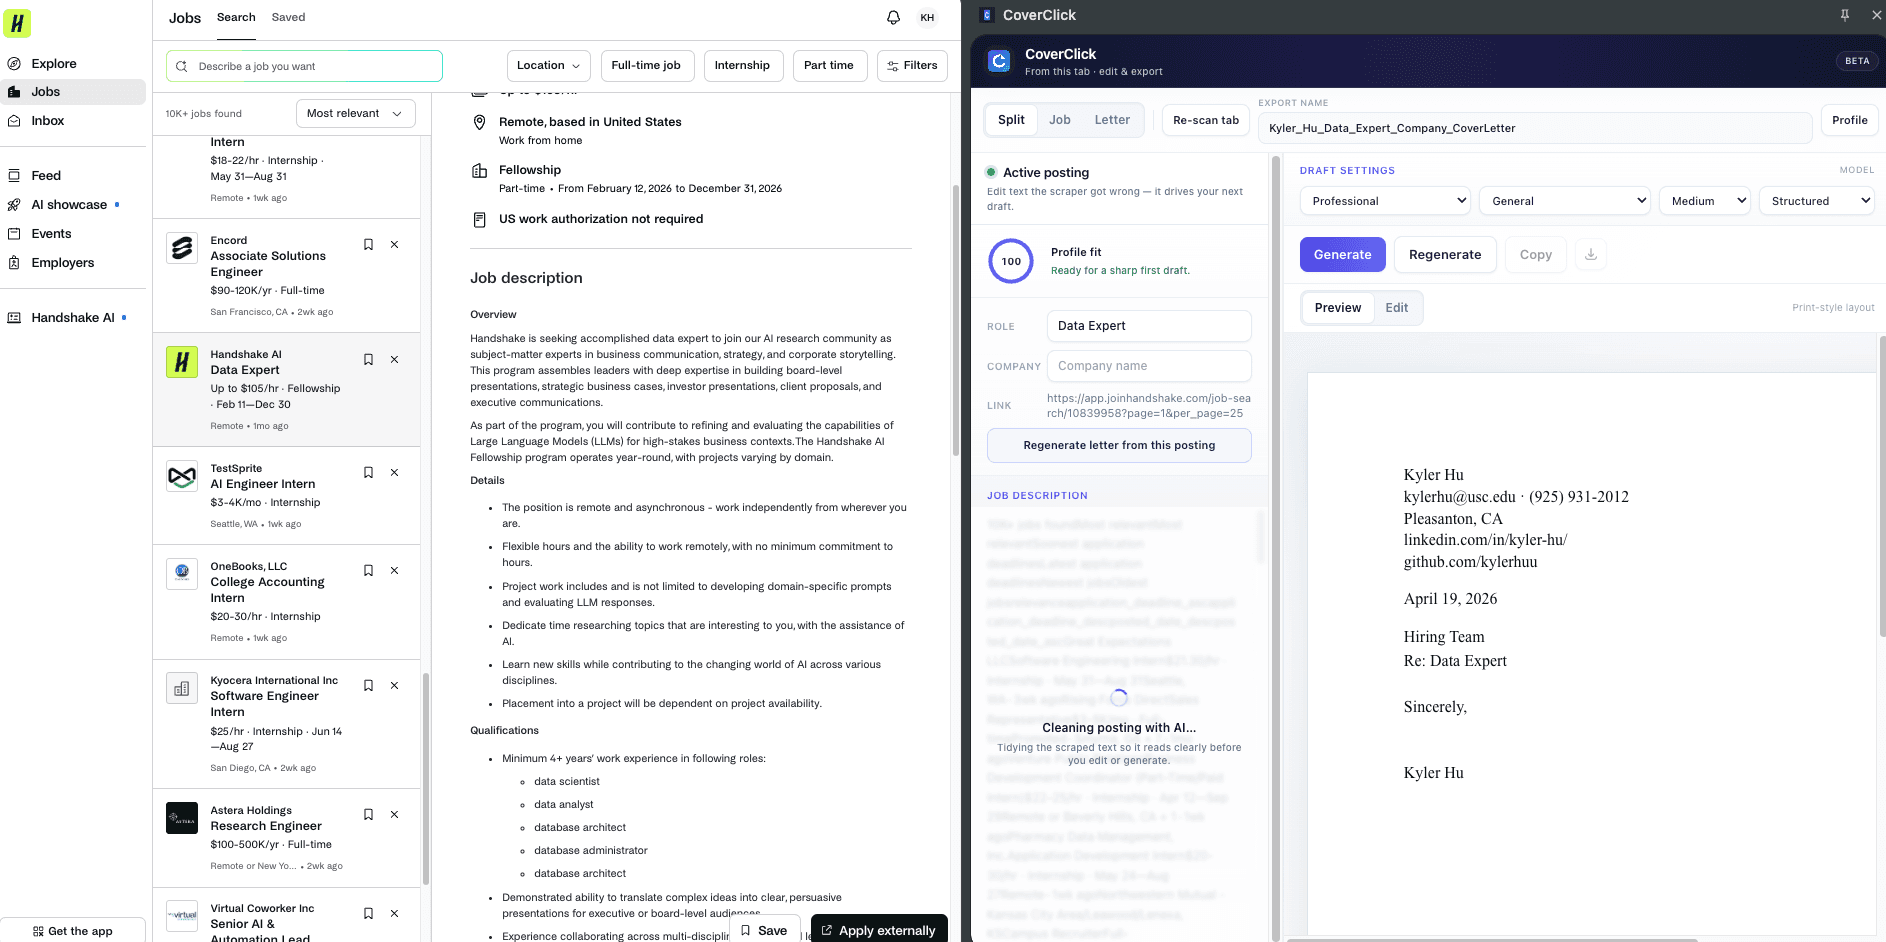Click the download icon beside Copy
The width and height of the screenshot is (1886, 942).
click(1590, 254)
